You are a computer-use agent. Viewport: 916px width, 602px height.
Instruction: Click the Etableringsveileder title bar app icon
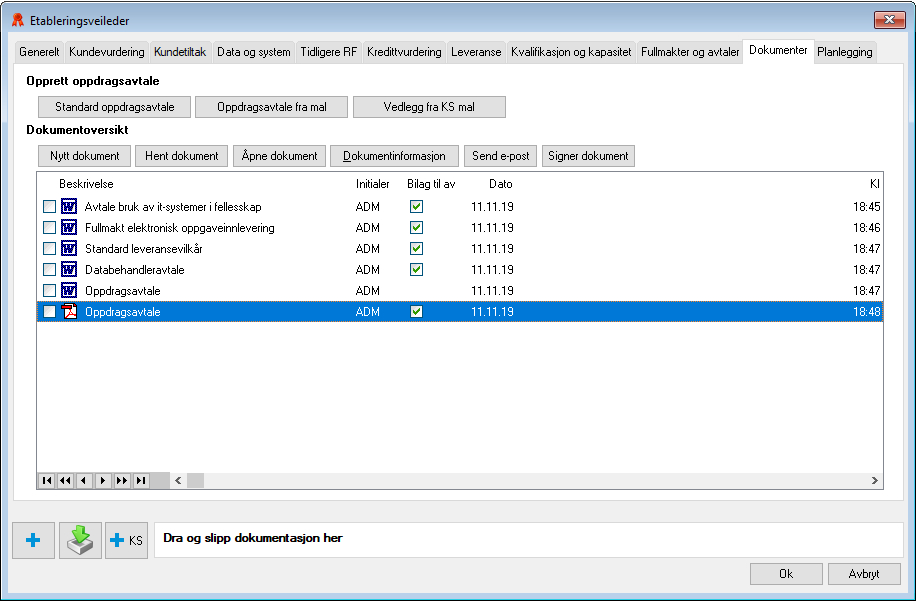click(x=18, y=20)
